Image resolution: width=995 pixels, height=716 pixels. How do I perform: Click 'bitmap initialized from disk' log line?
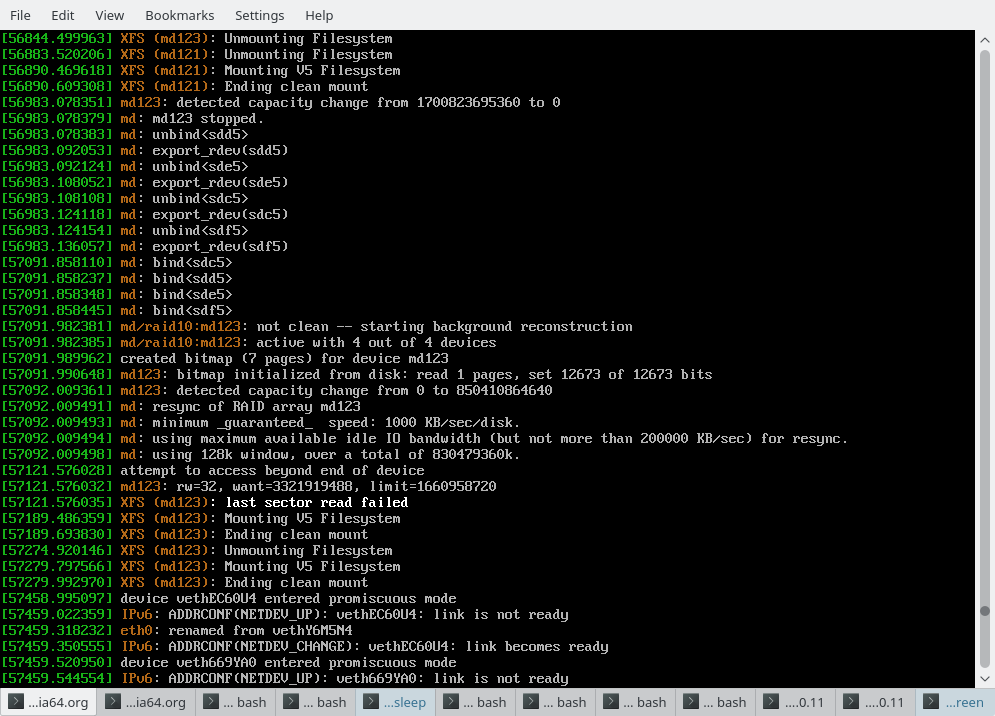[x=357, y=375]
